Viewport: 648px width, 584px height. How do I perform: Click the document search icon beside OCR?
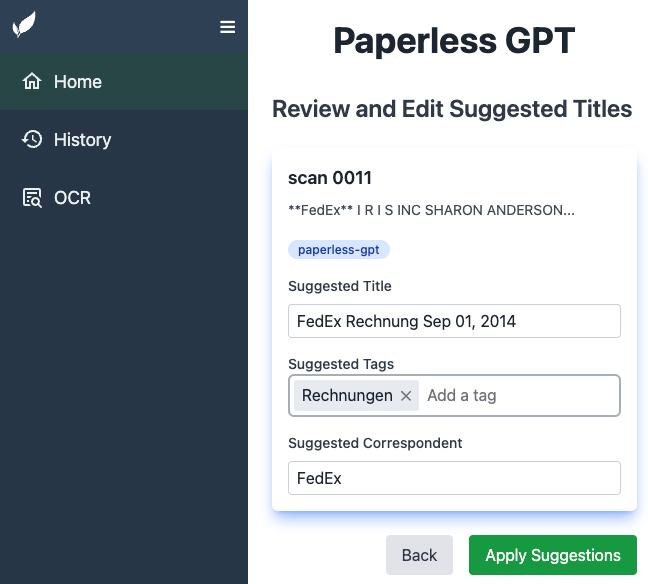(x=32, y=198)
